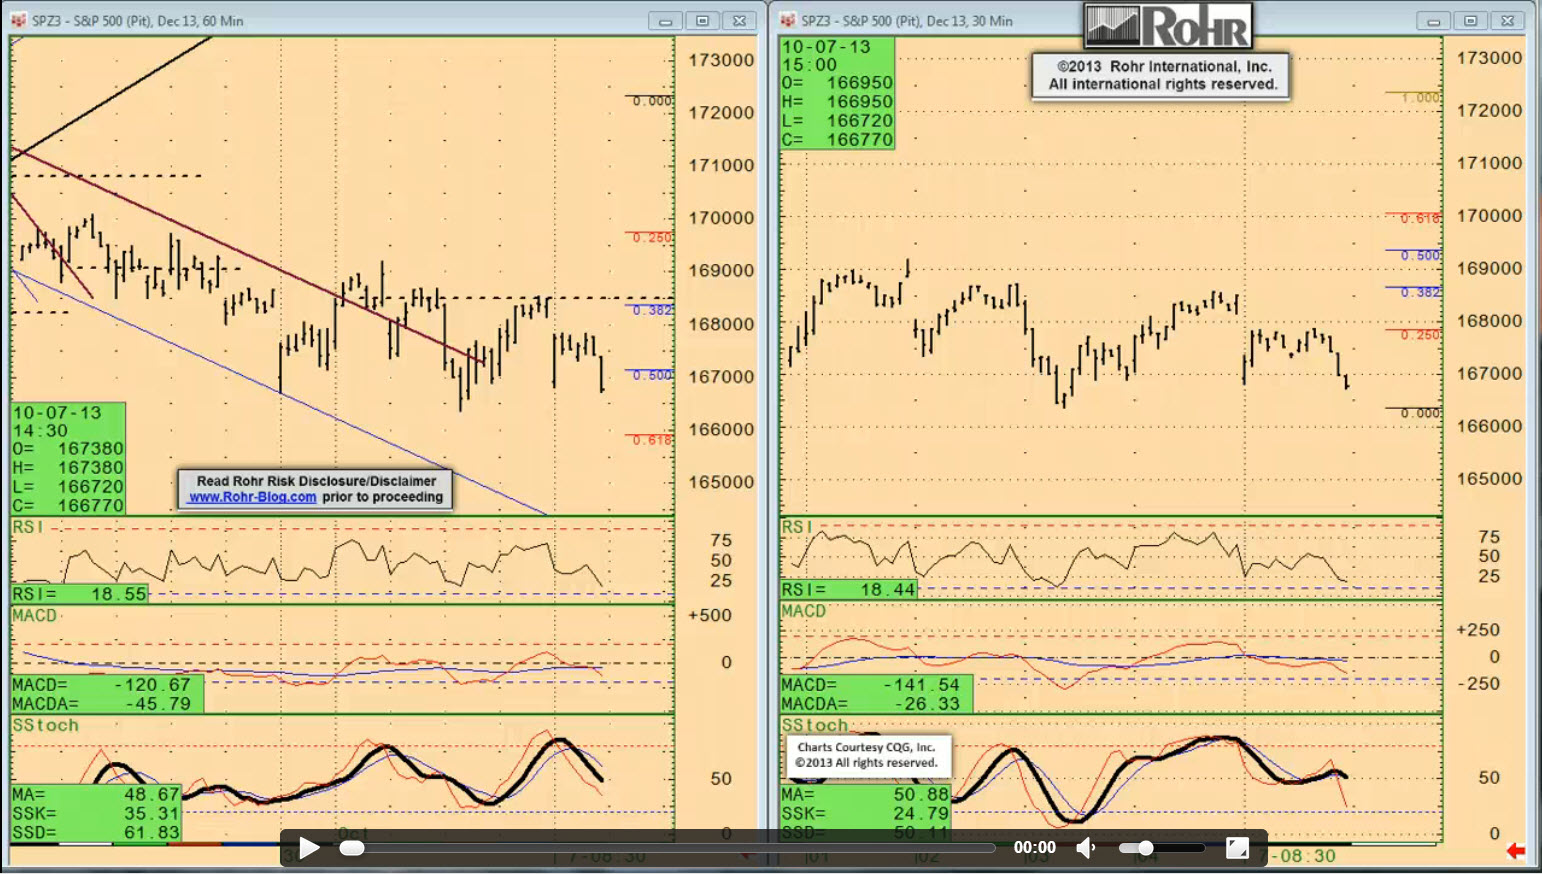Click the right chart OHLC data box

click(x=837, y=93)
